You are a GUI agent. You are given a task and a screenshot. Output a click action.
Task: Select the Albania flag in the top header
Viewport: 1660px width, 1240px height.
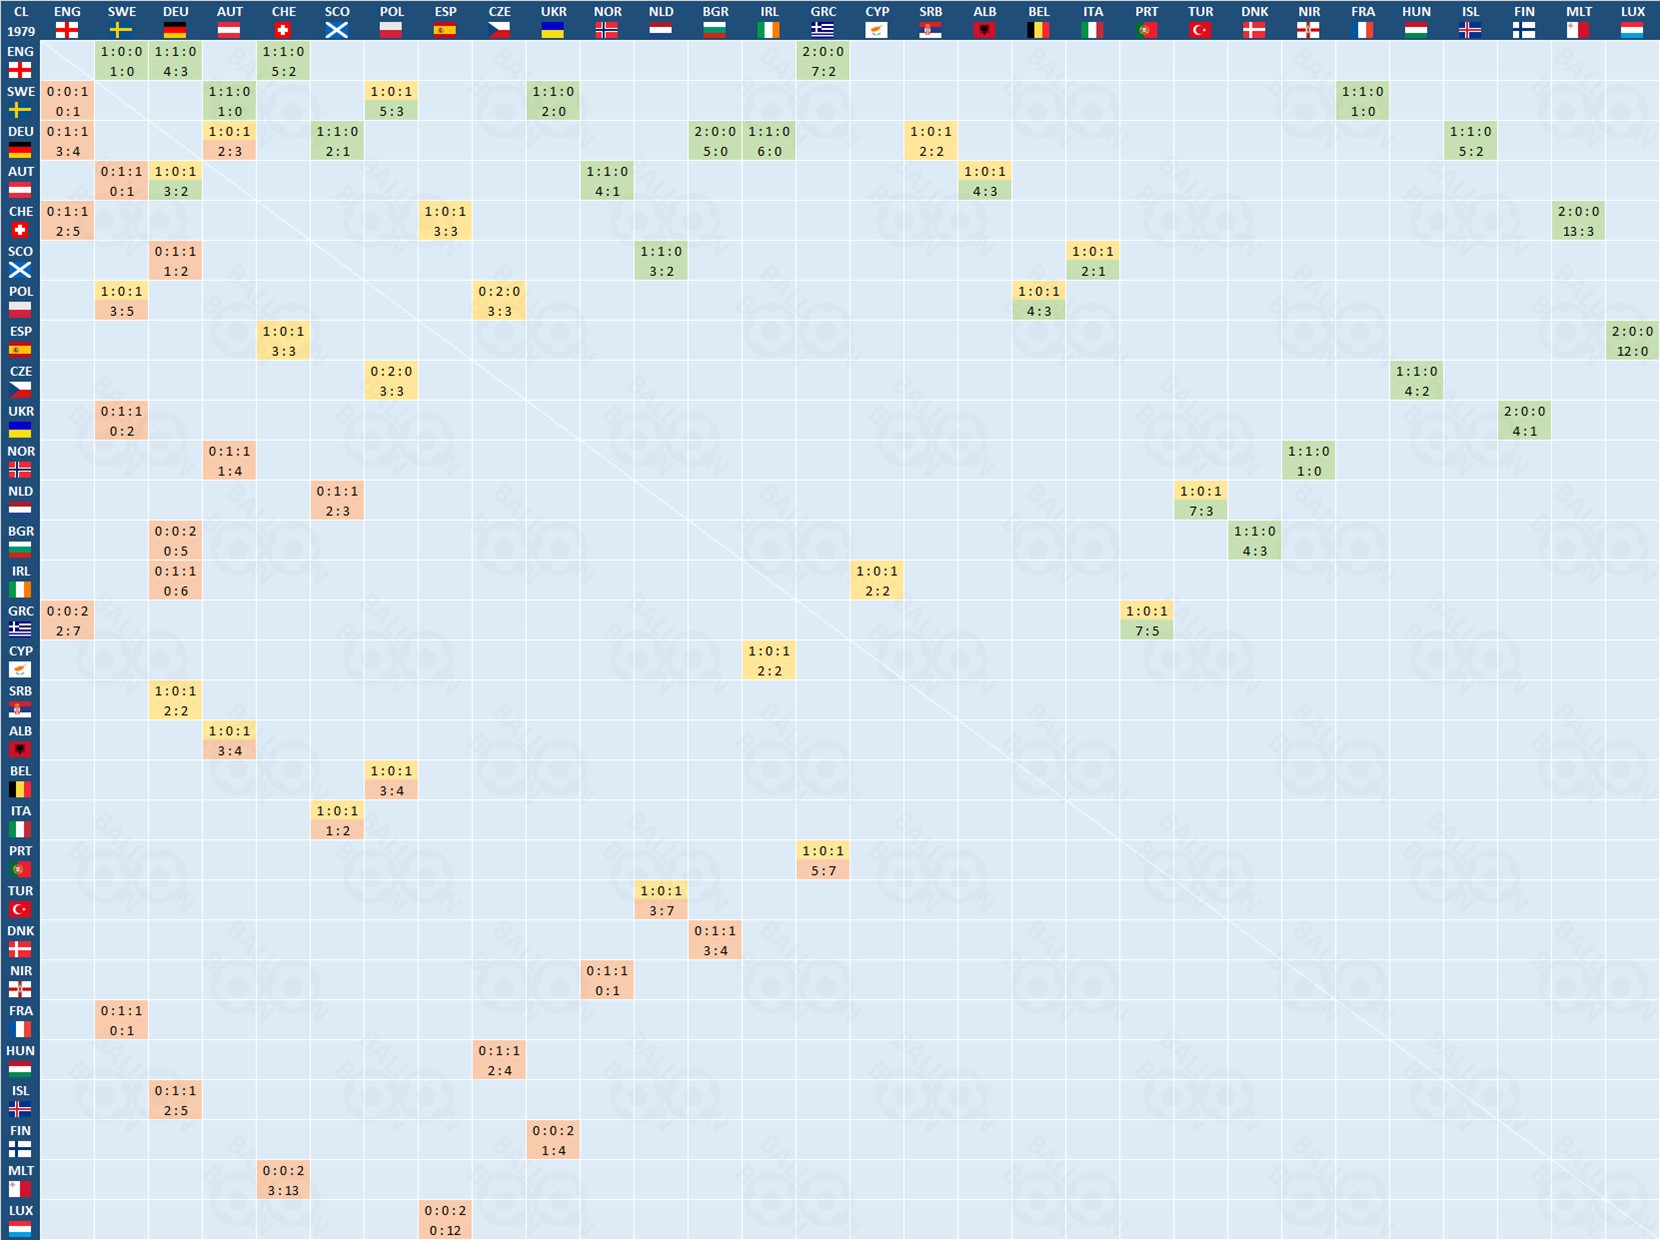click(985, 30)
